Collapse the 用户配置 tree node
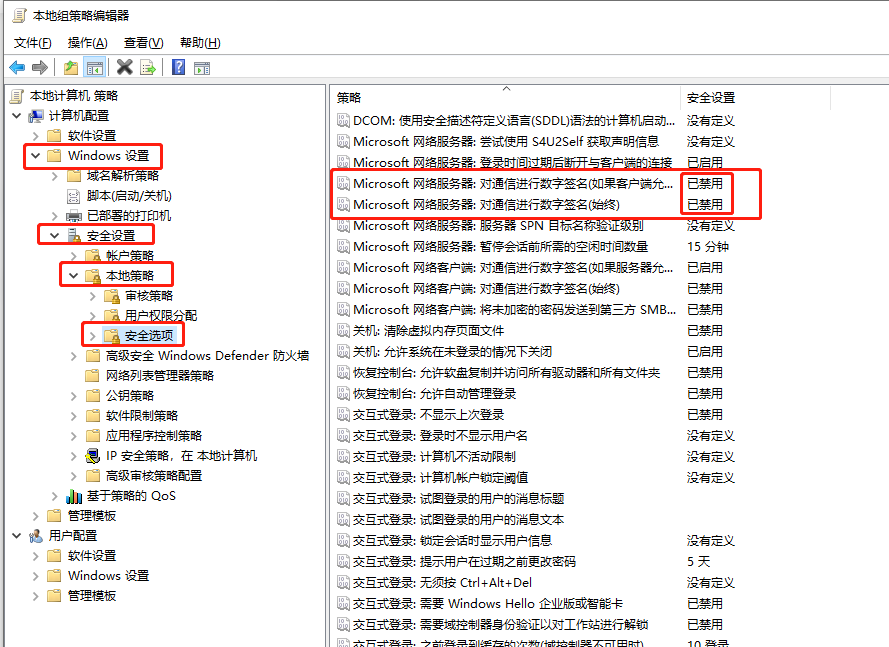Screen dimensions: 889x647 17,536
